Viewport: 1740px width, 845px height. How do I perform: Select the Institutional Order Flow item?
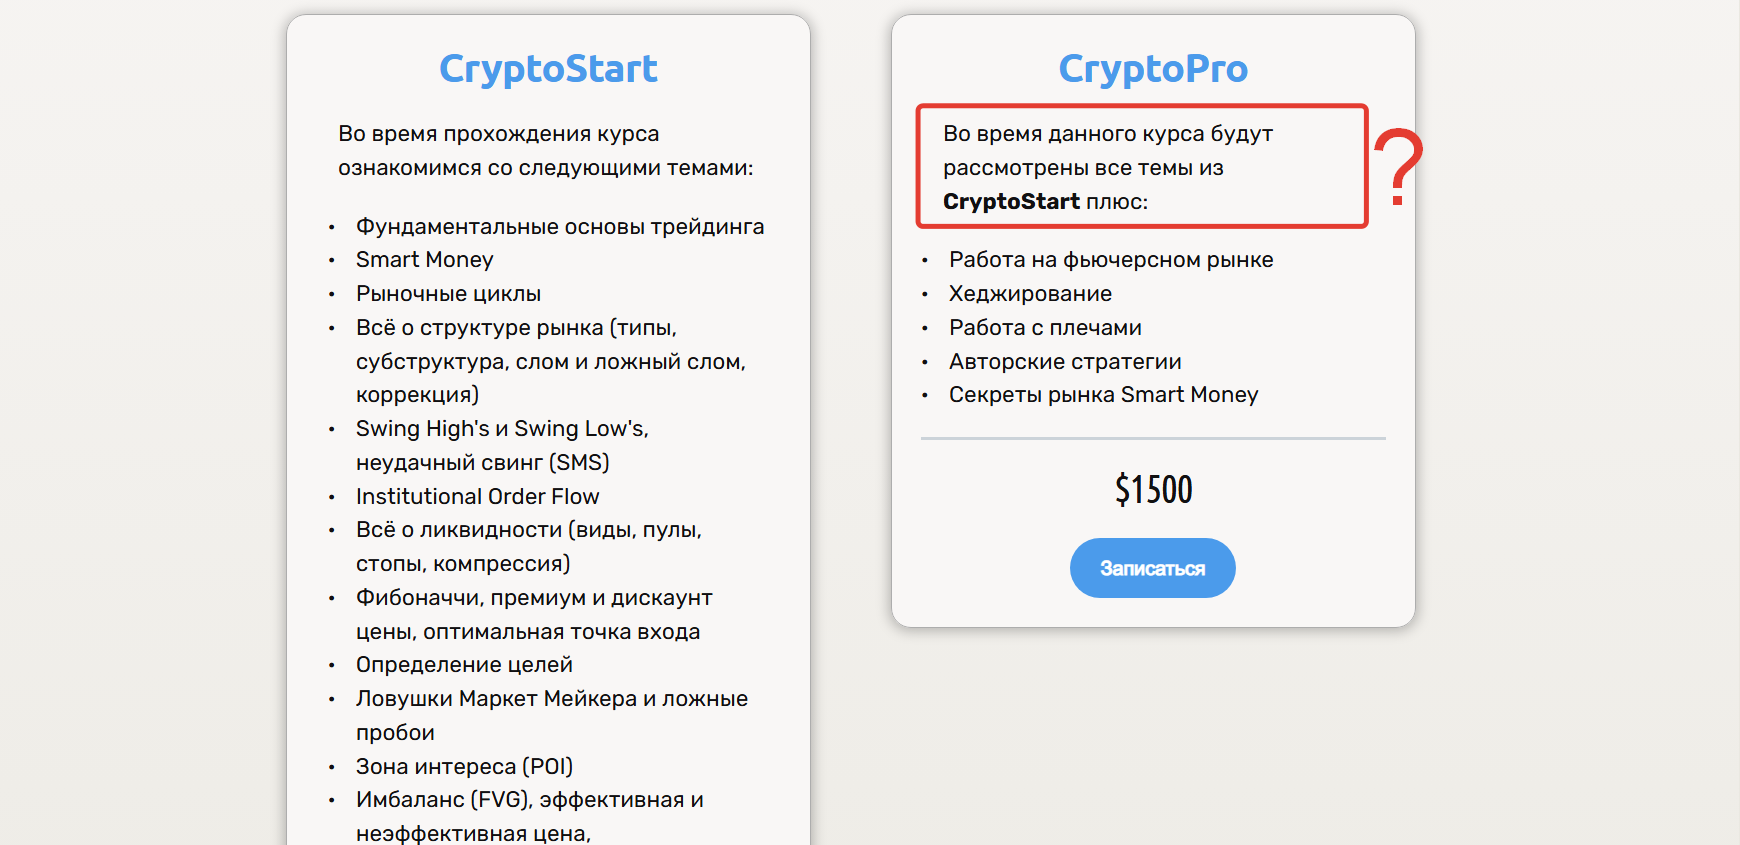(x=477, y=497)
